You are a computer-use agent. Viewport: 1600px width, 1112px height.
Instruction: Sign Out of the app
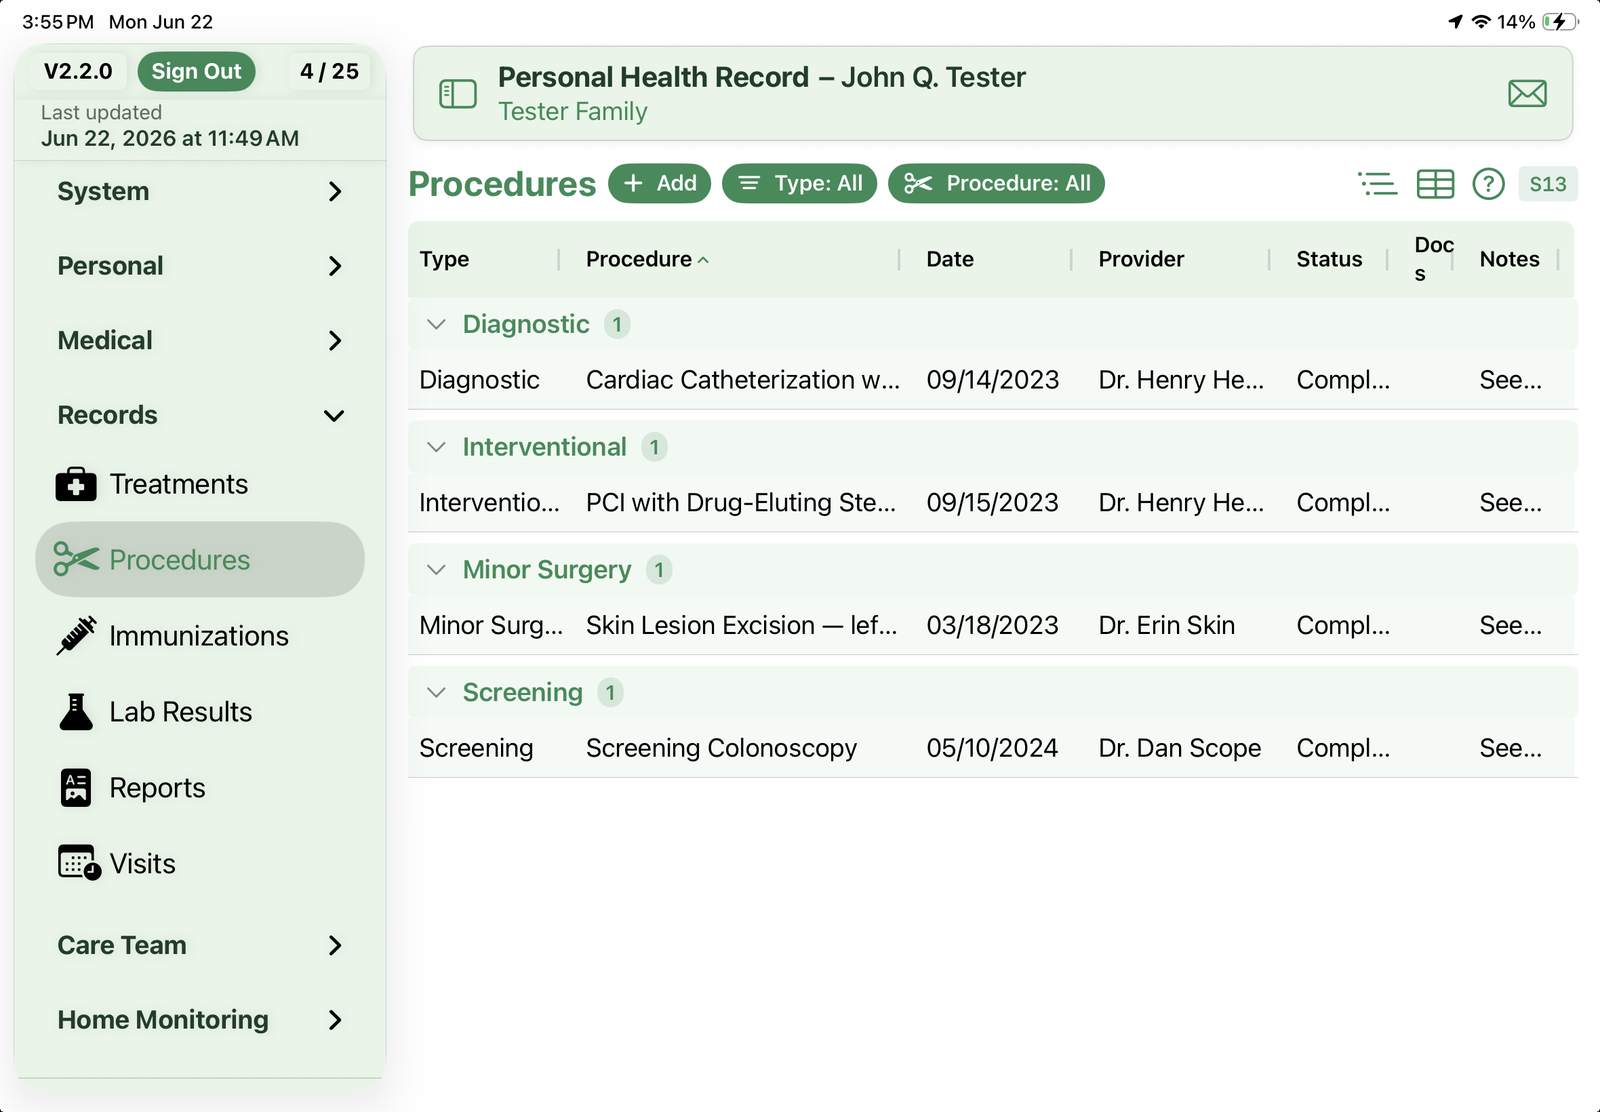(x=196, y=71)
